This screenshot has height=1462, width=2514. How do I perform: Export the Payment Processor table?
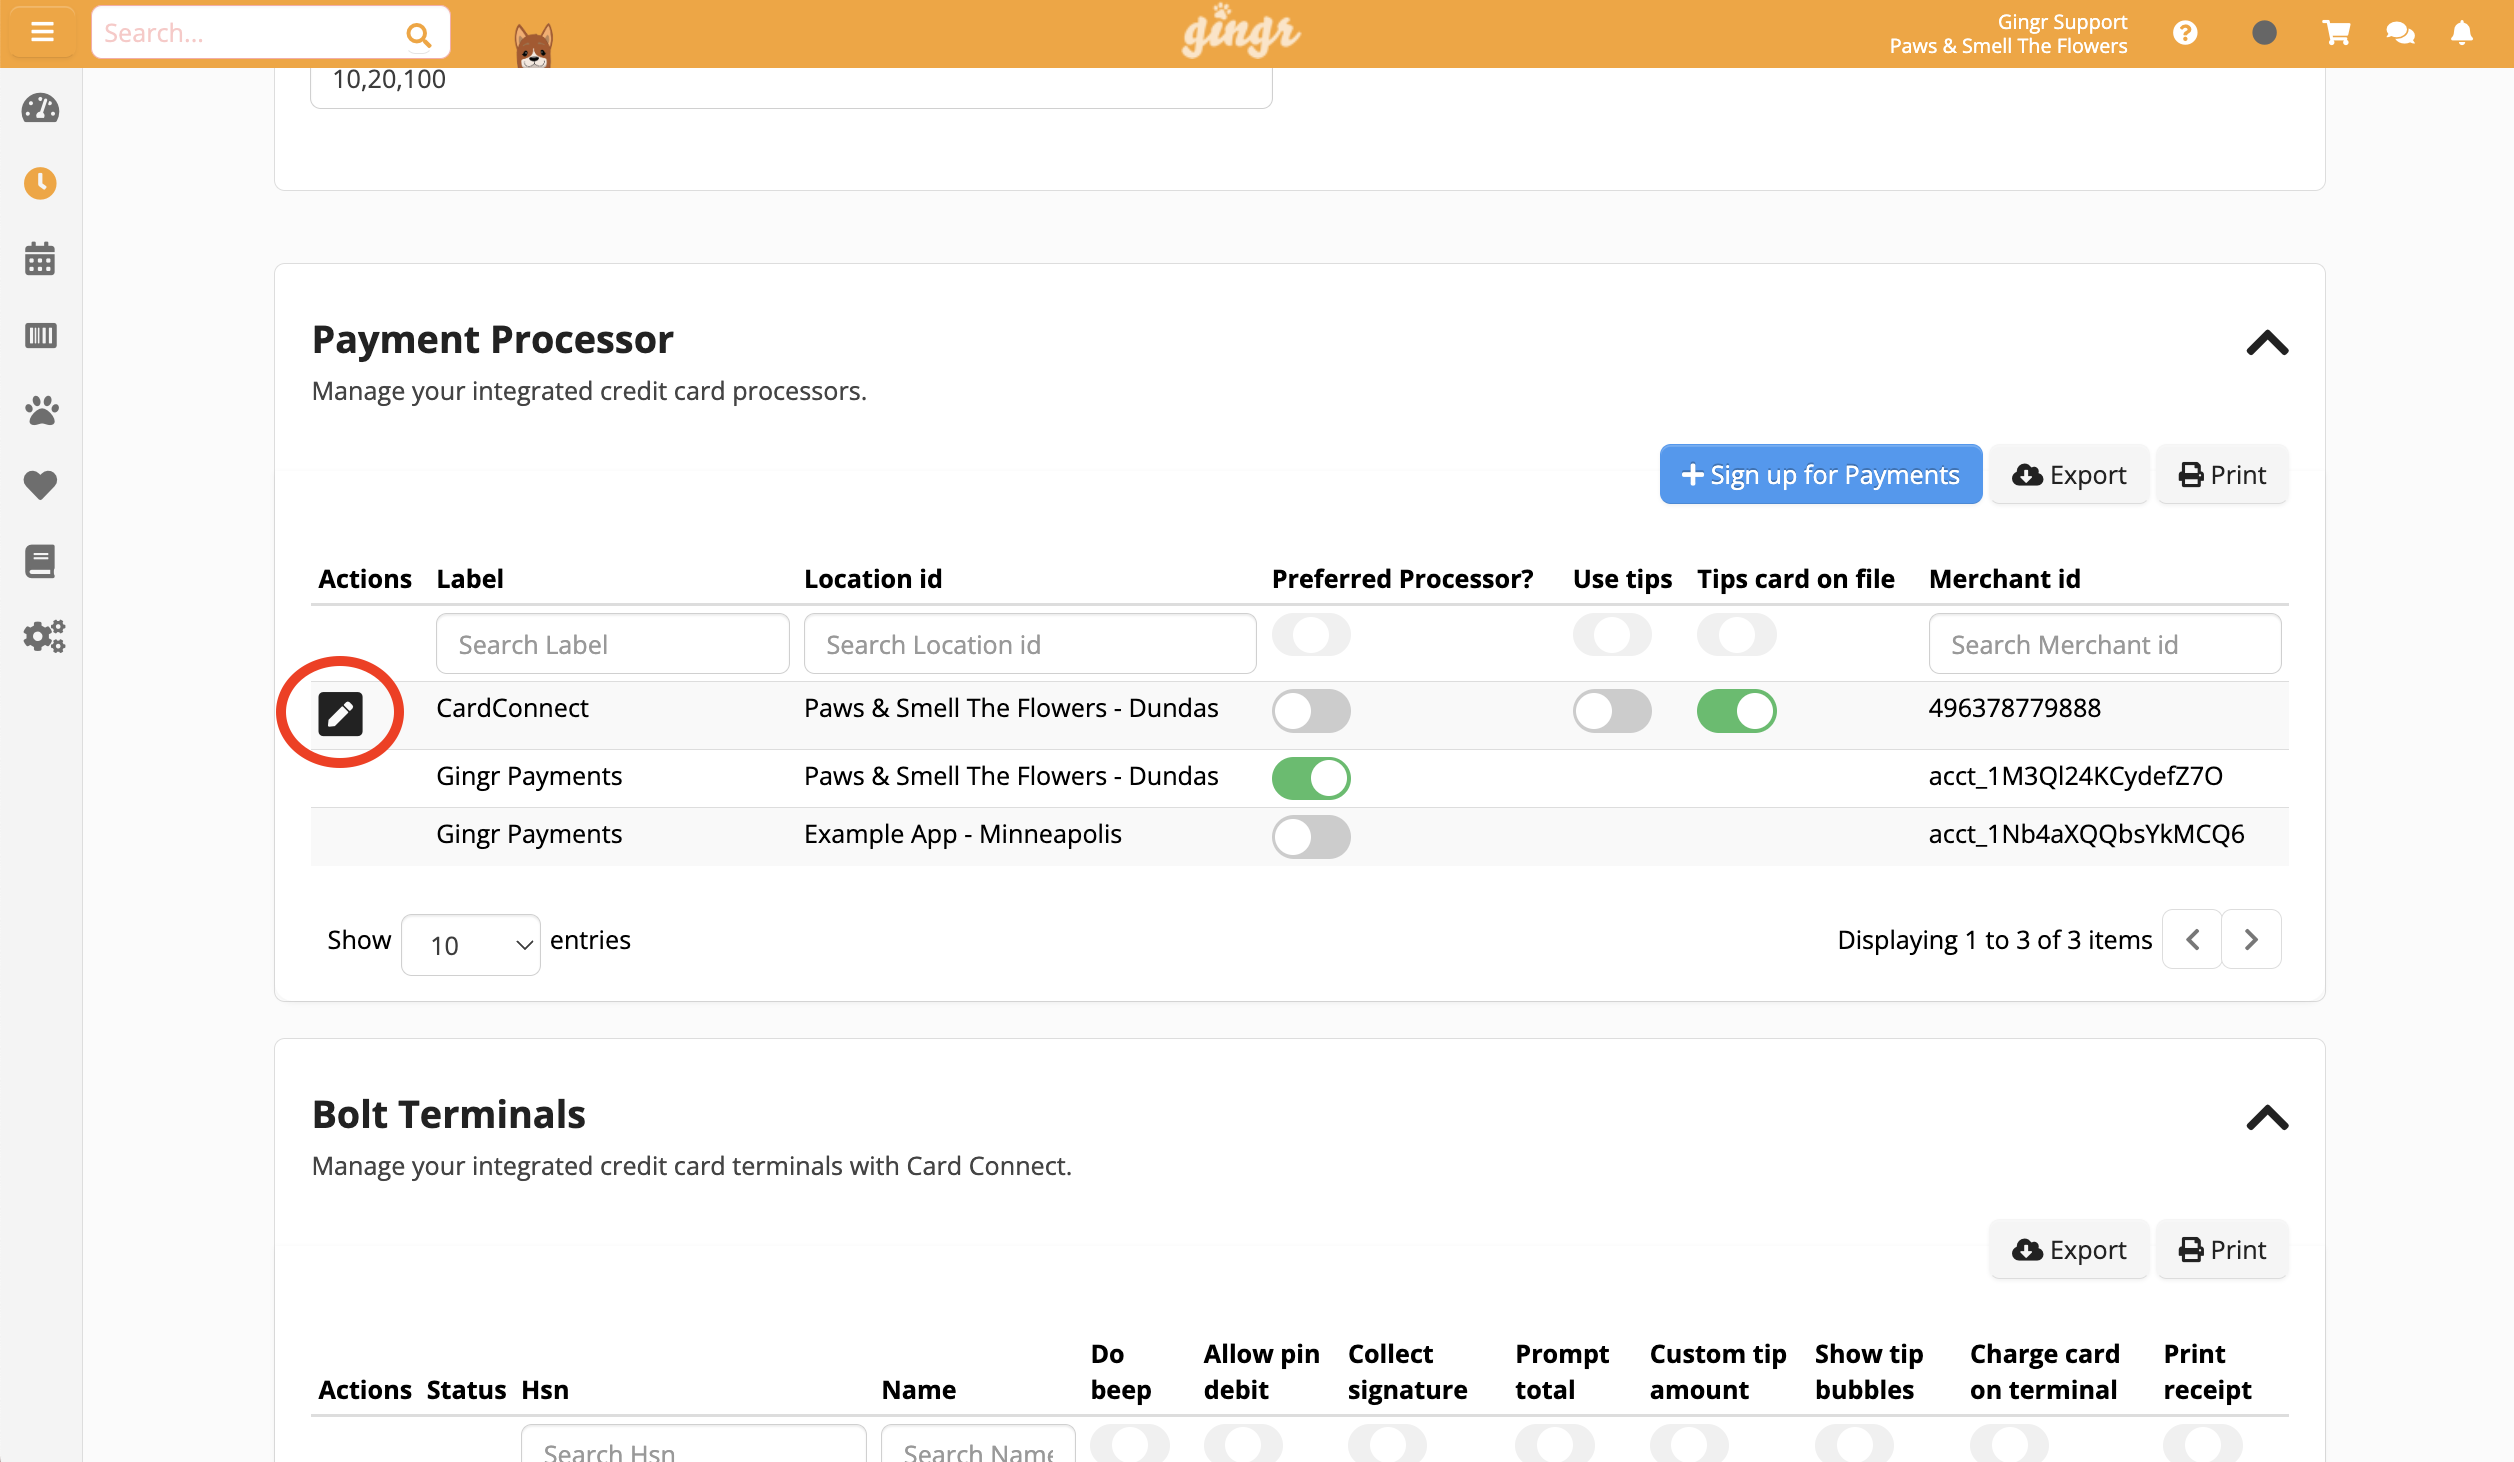tap(2068, 474)
